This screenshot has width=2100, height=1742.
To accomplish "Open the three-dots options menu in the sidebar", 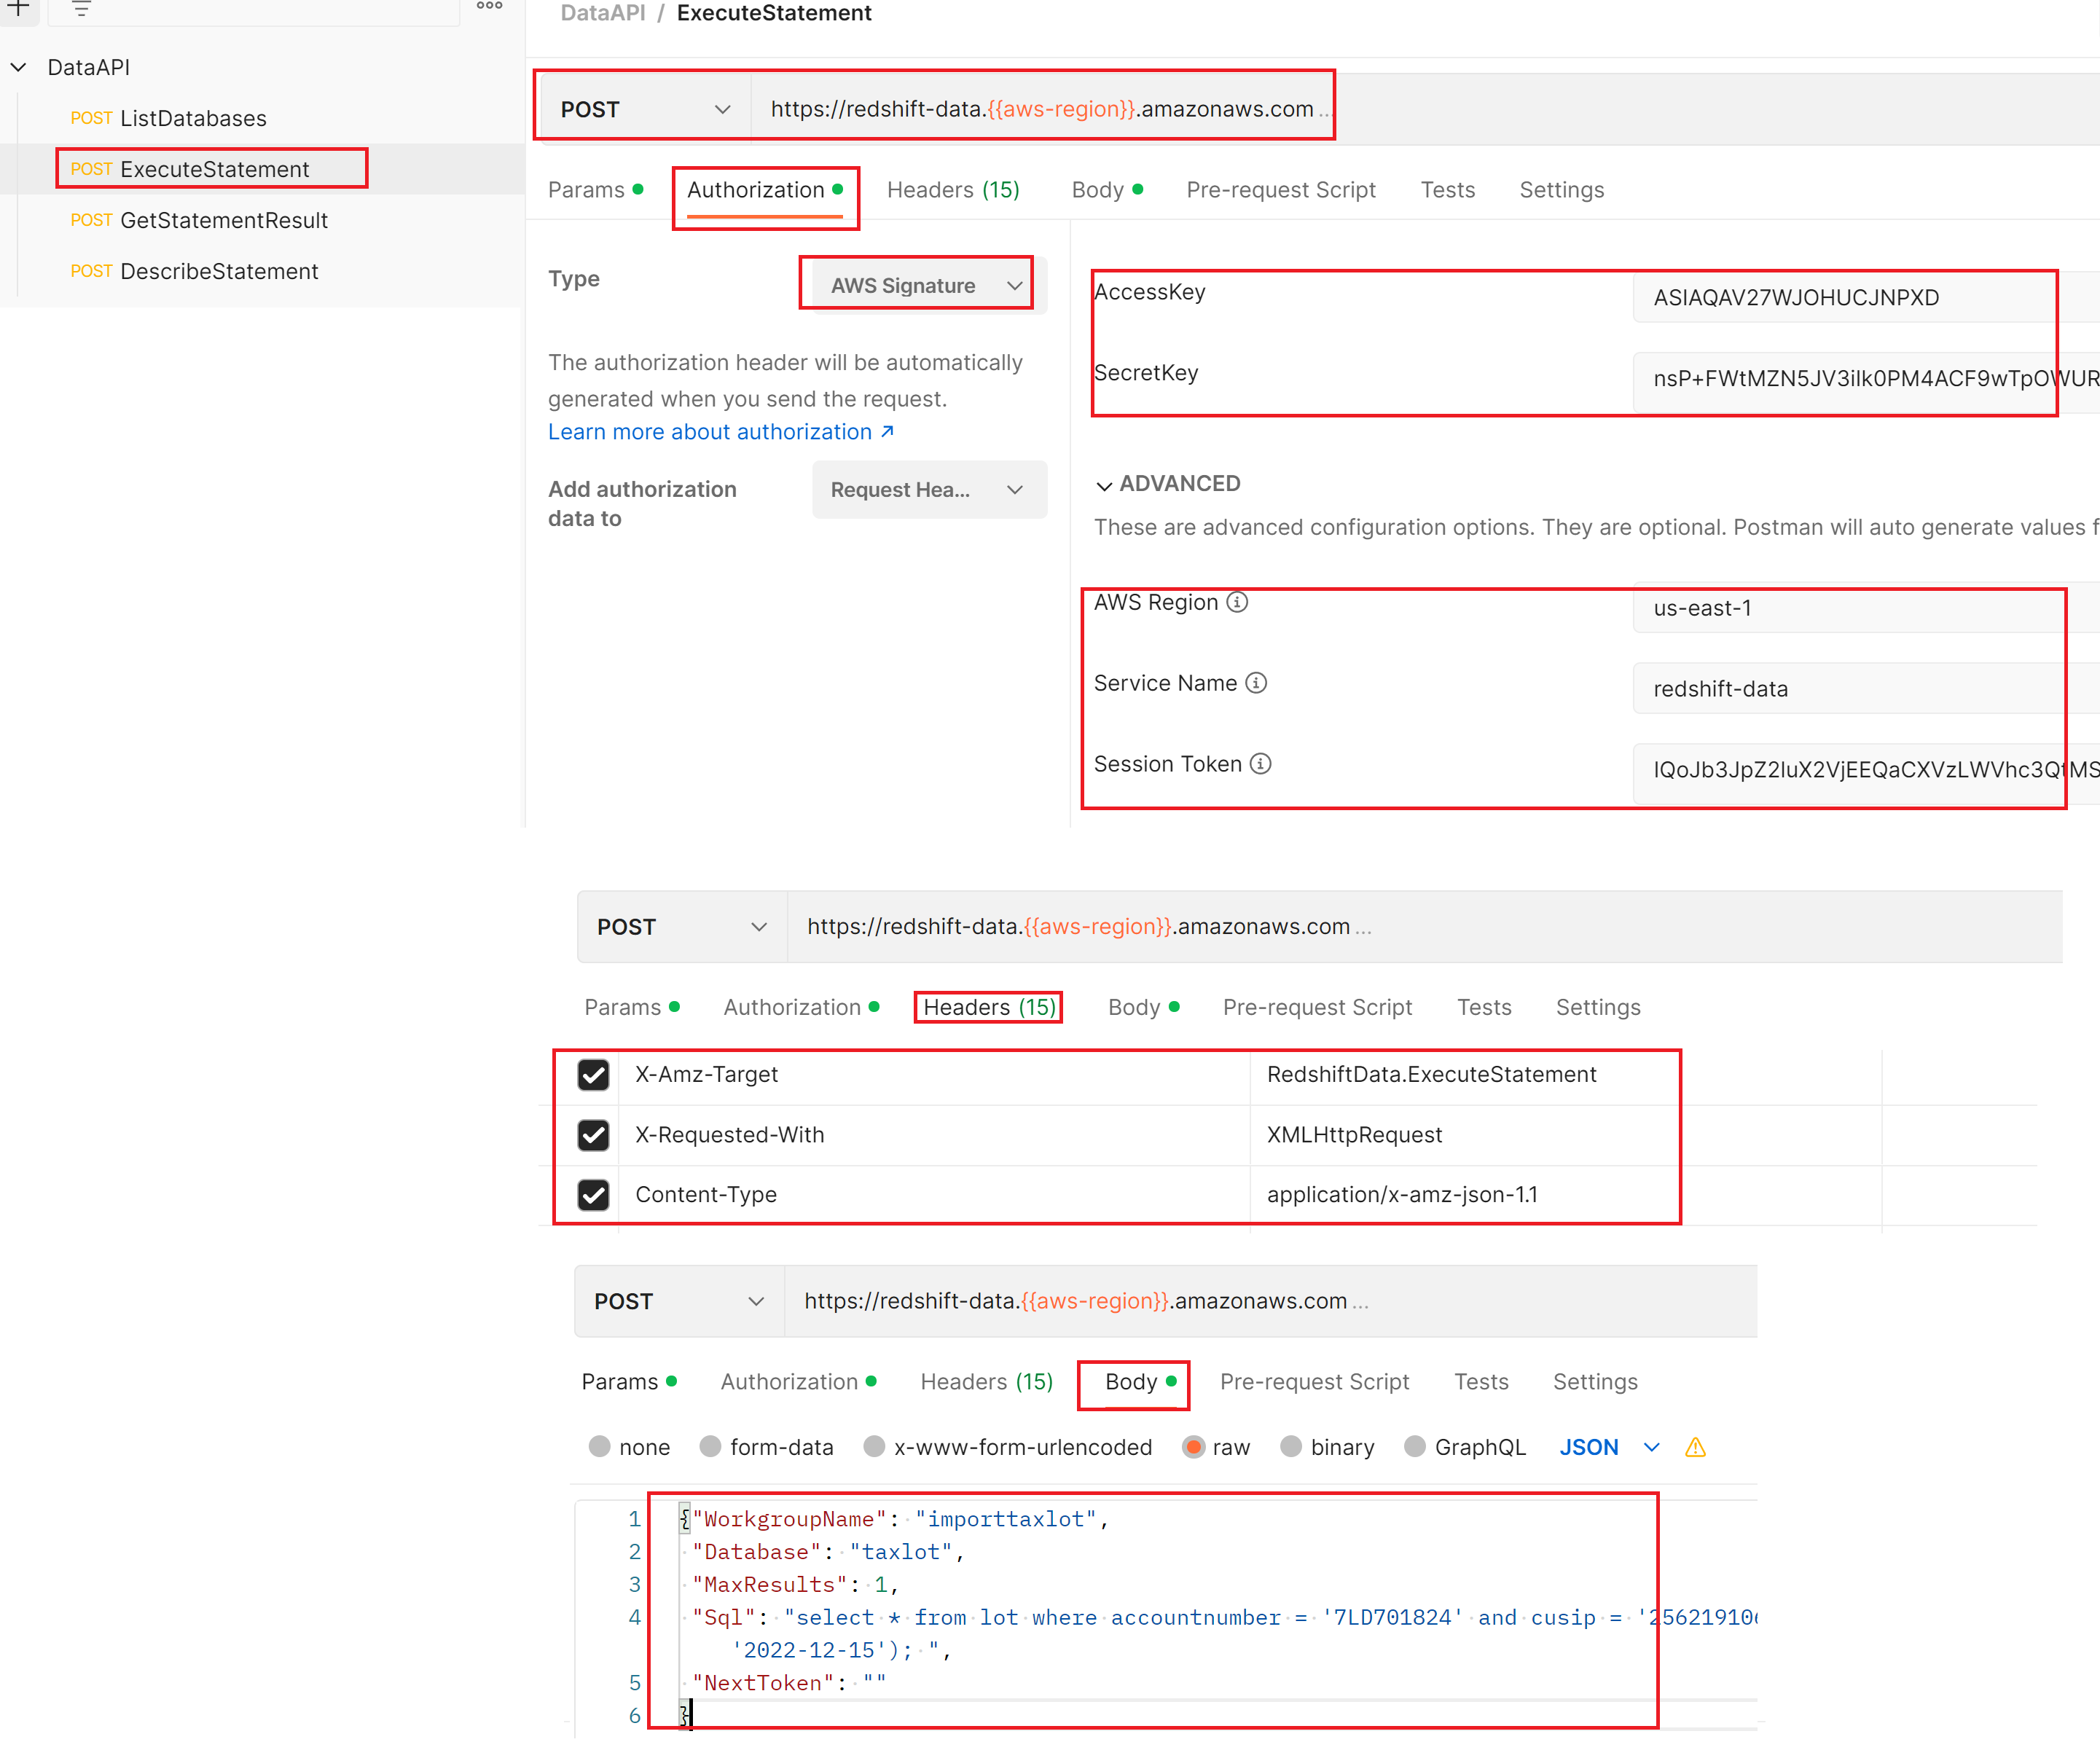I will [489, 6].
